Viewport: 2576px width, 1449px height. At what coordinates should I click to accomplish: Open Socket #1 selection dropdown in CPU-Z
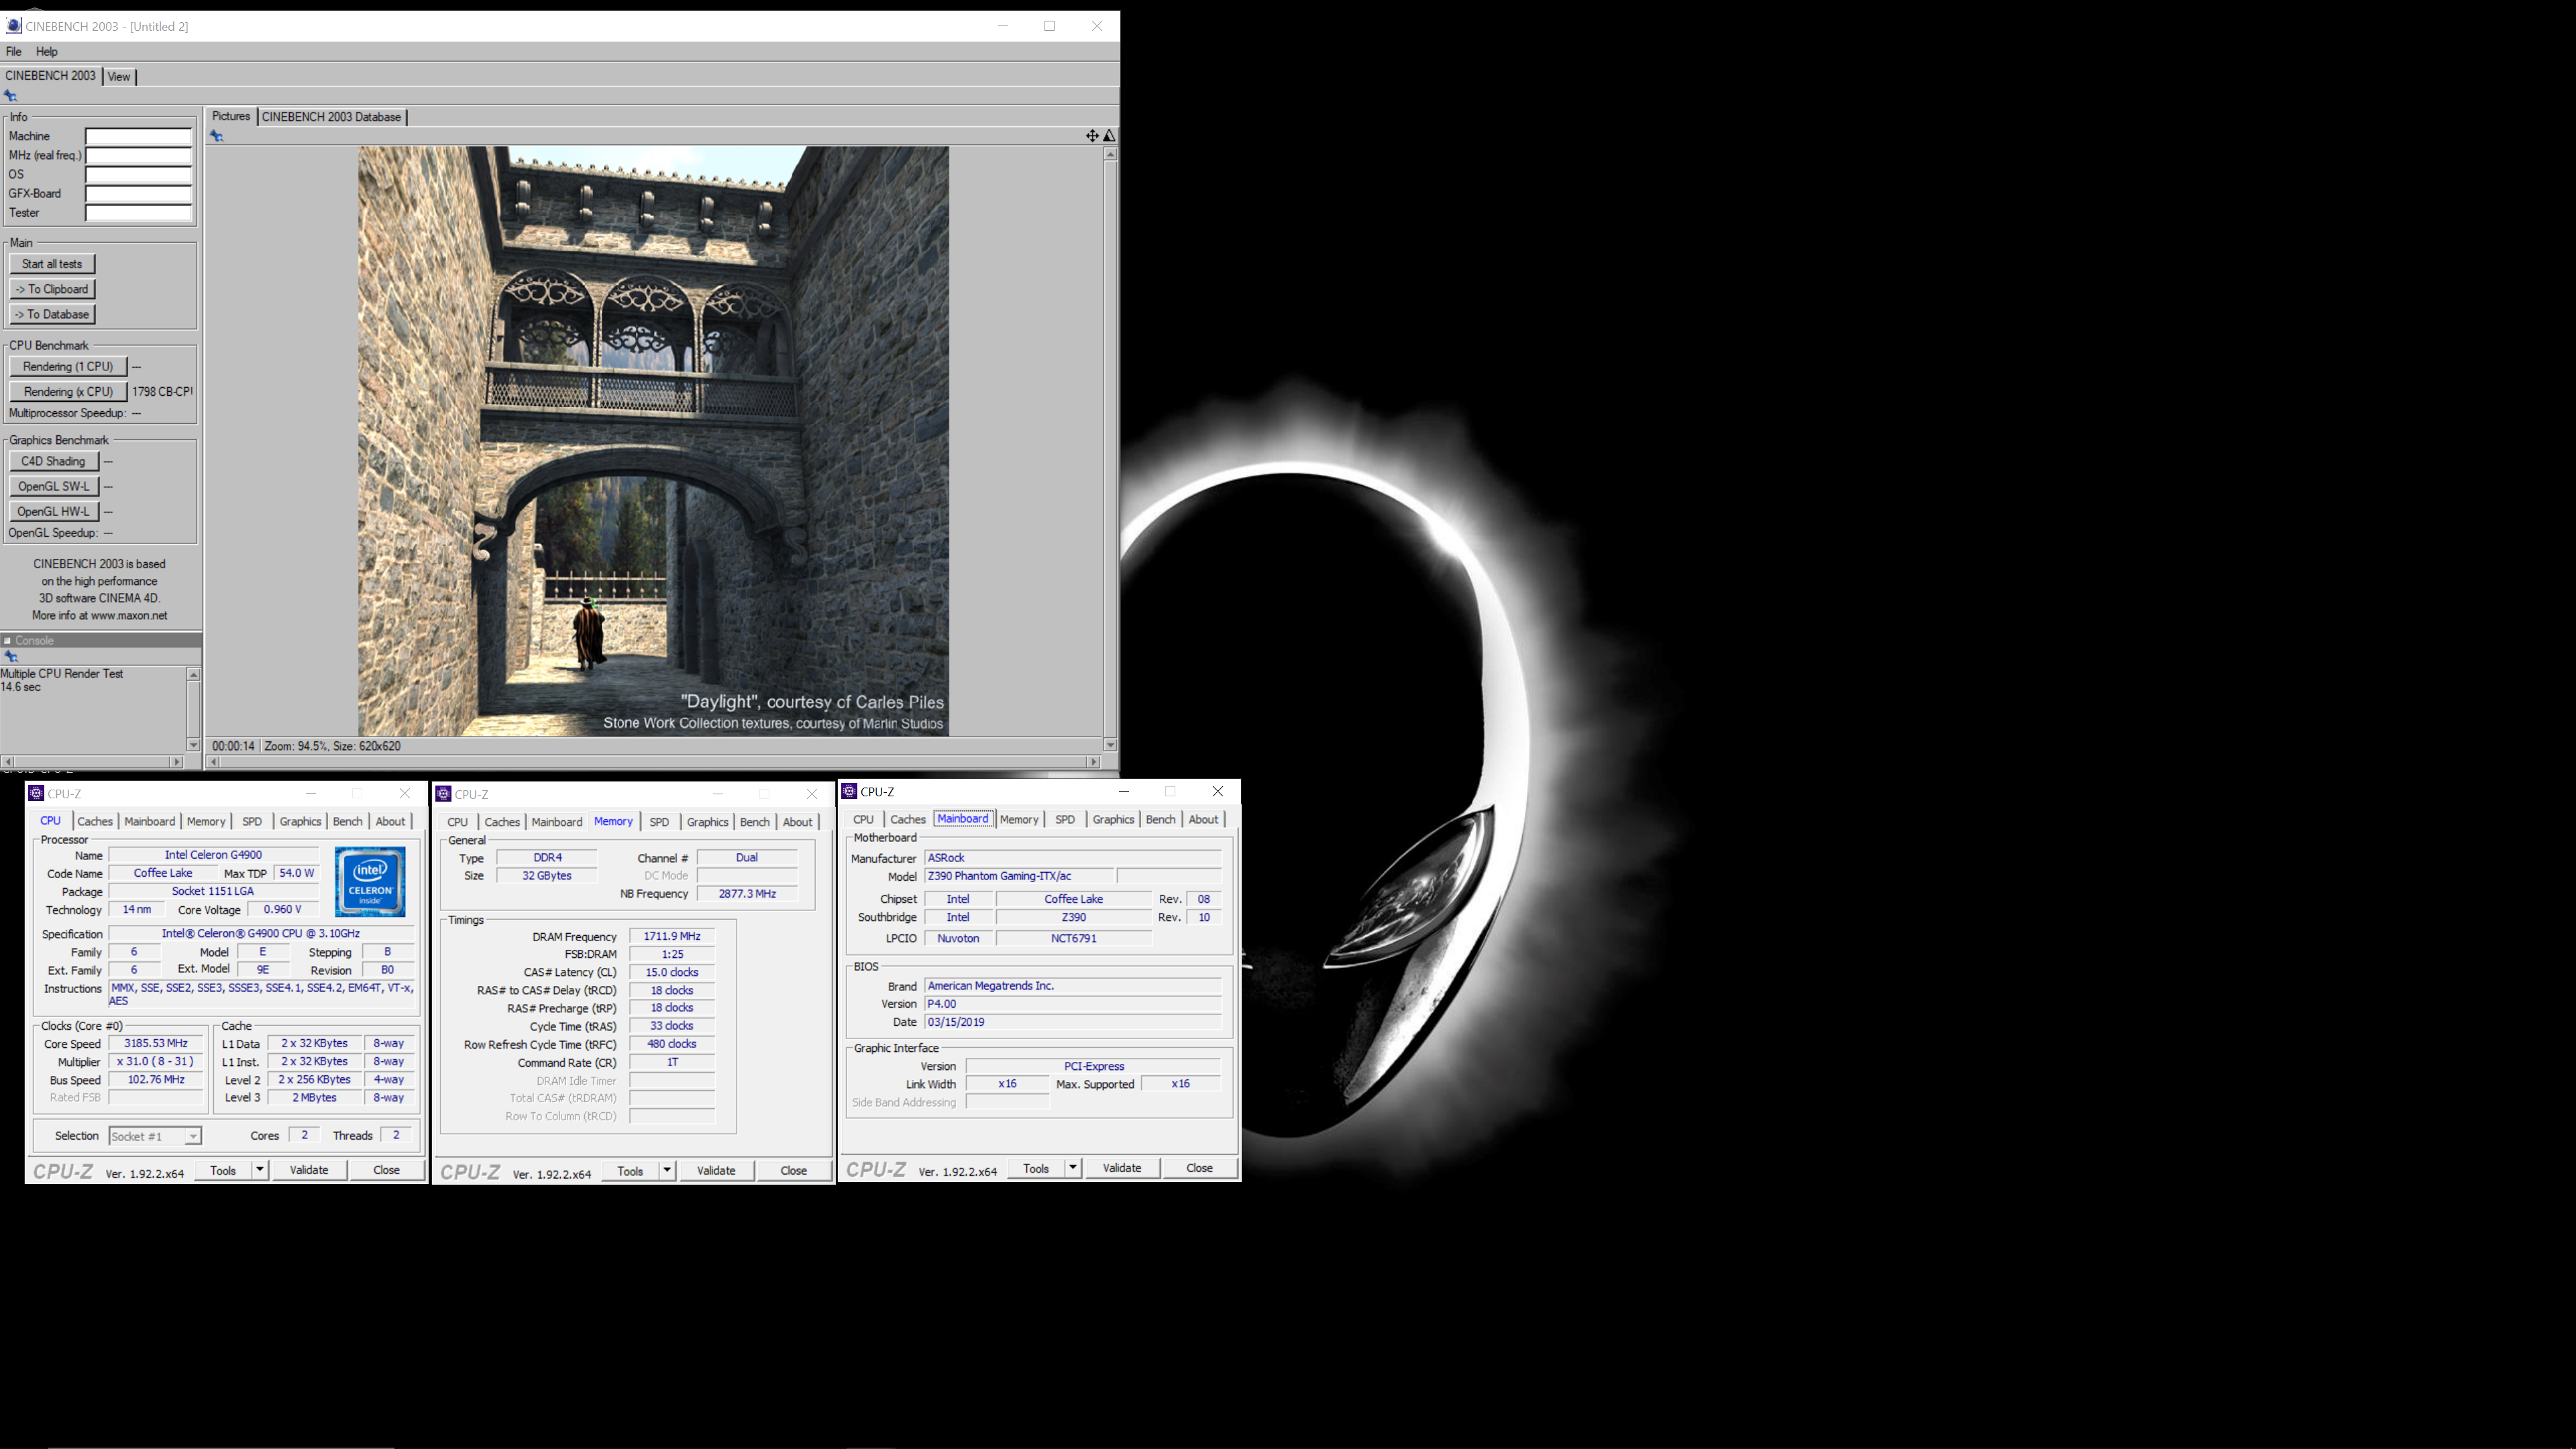coord(155,1137)
